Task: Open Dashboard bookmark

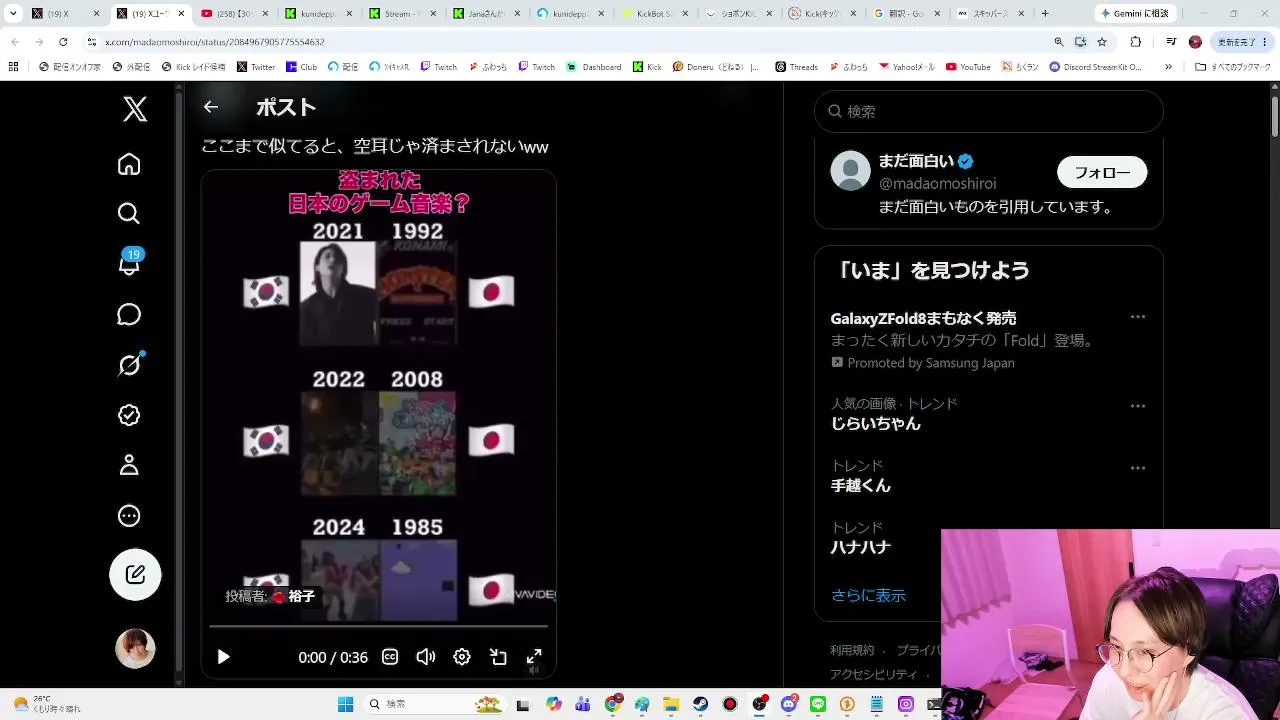Action: click(594, 67)
